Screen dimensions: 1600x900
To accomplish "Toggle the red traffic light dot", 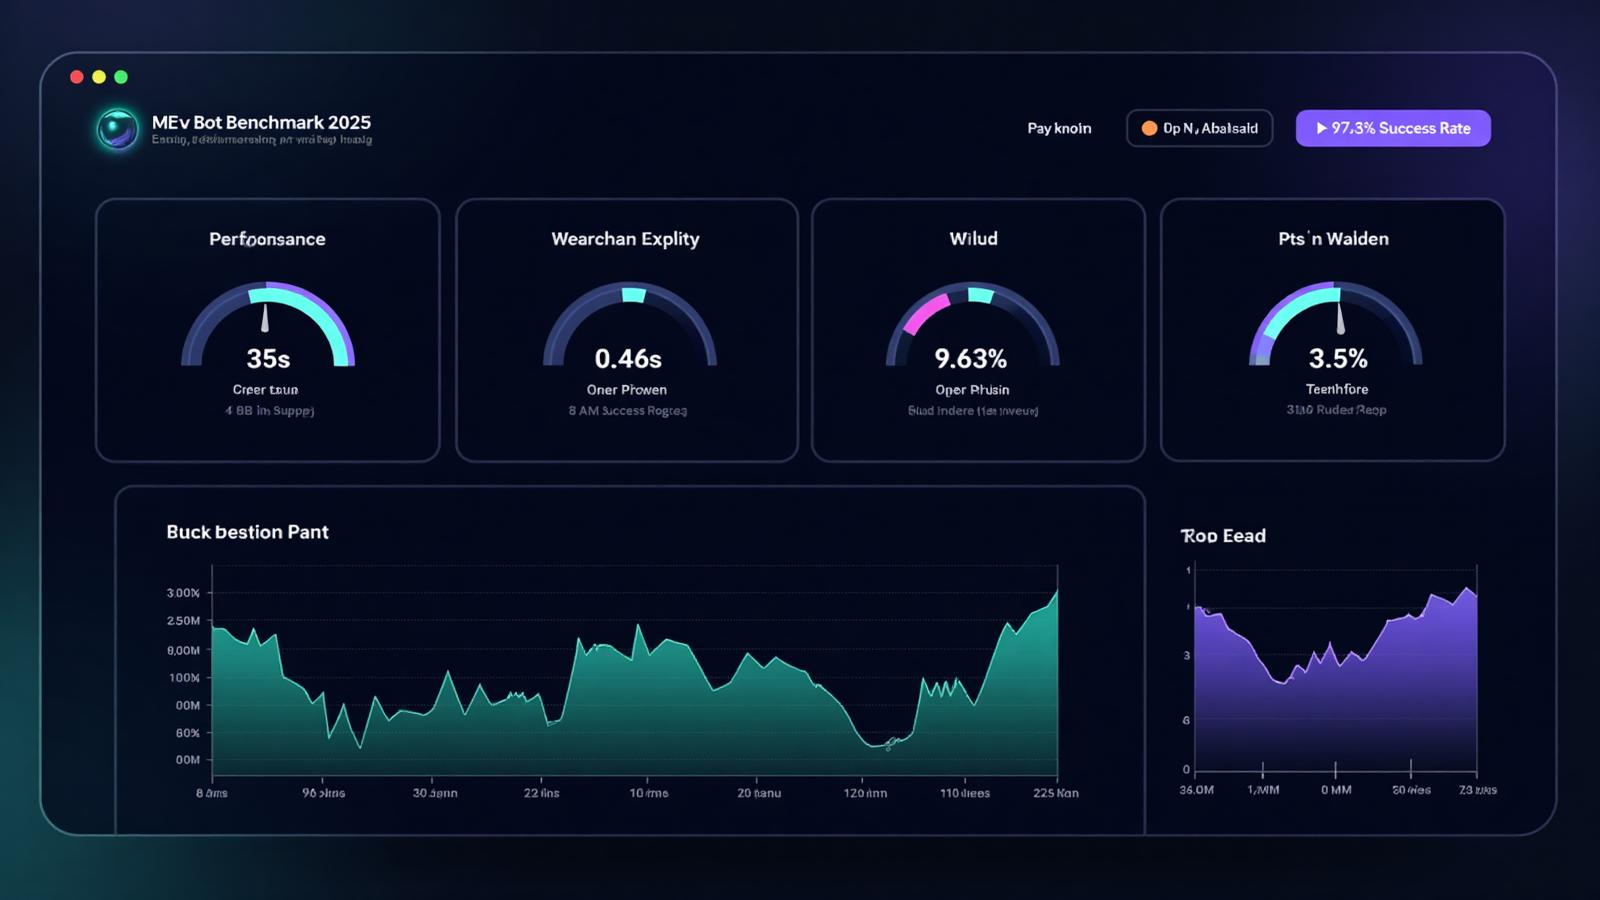I will pos(77,75).
